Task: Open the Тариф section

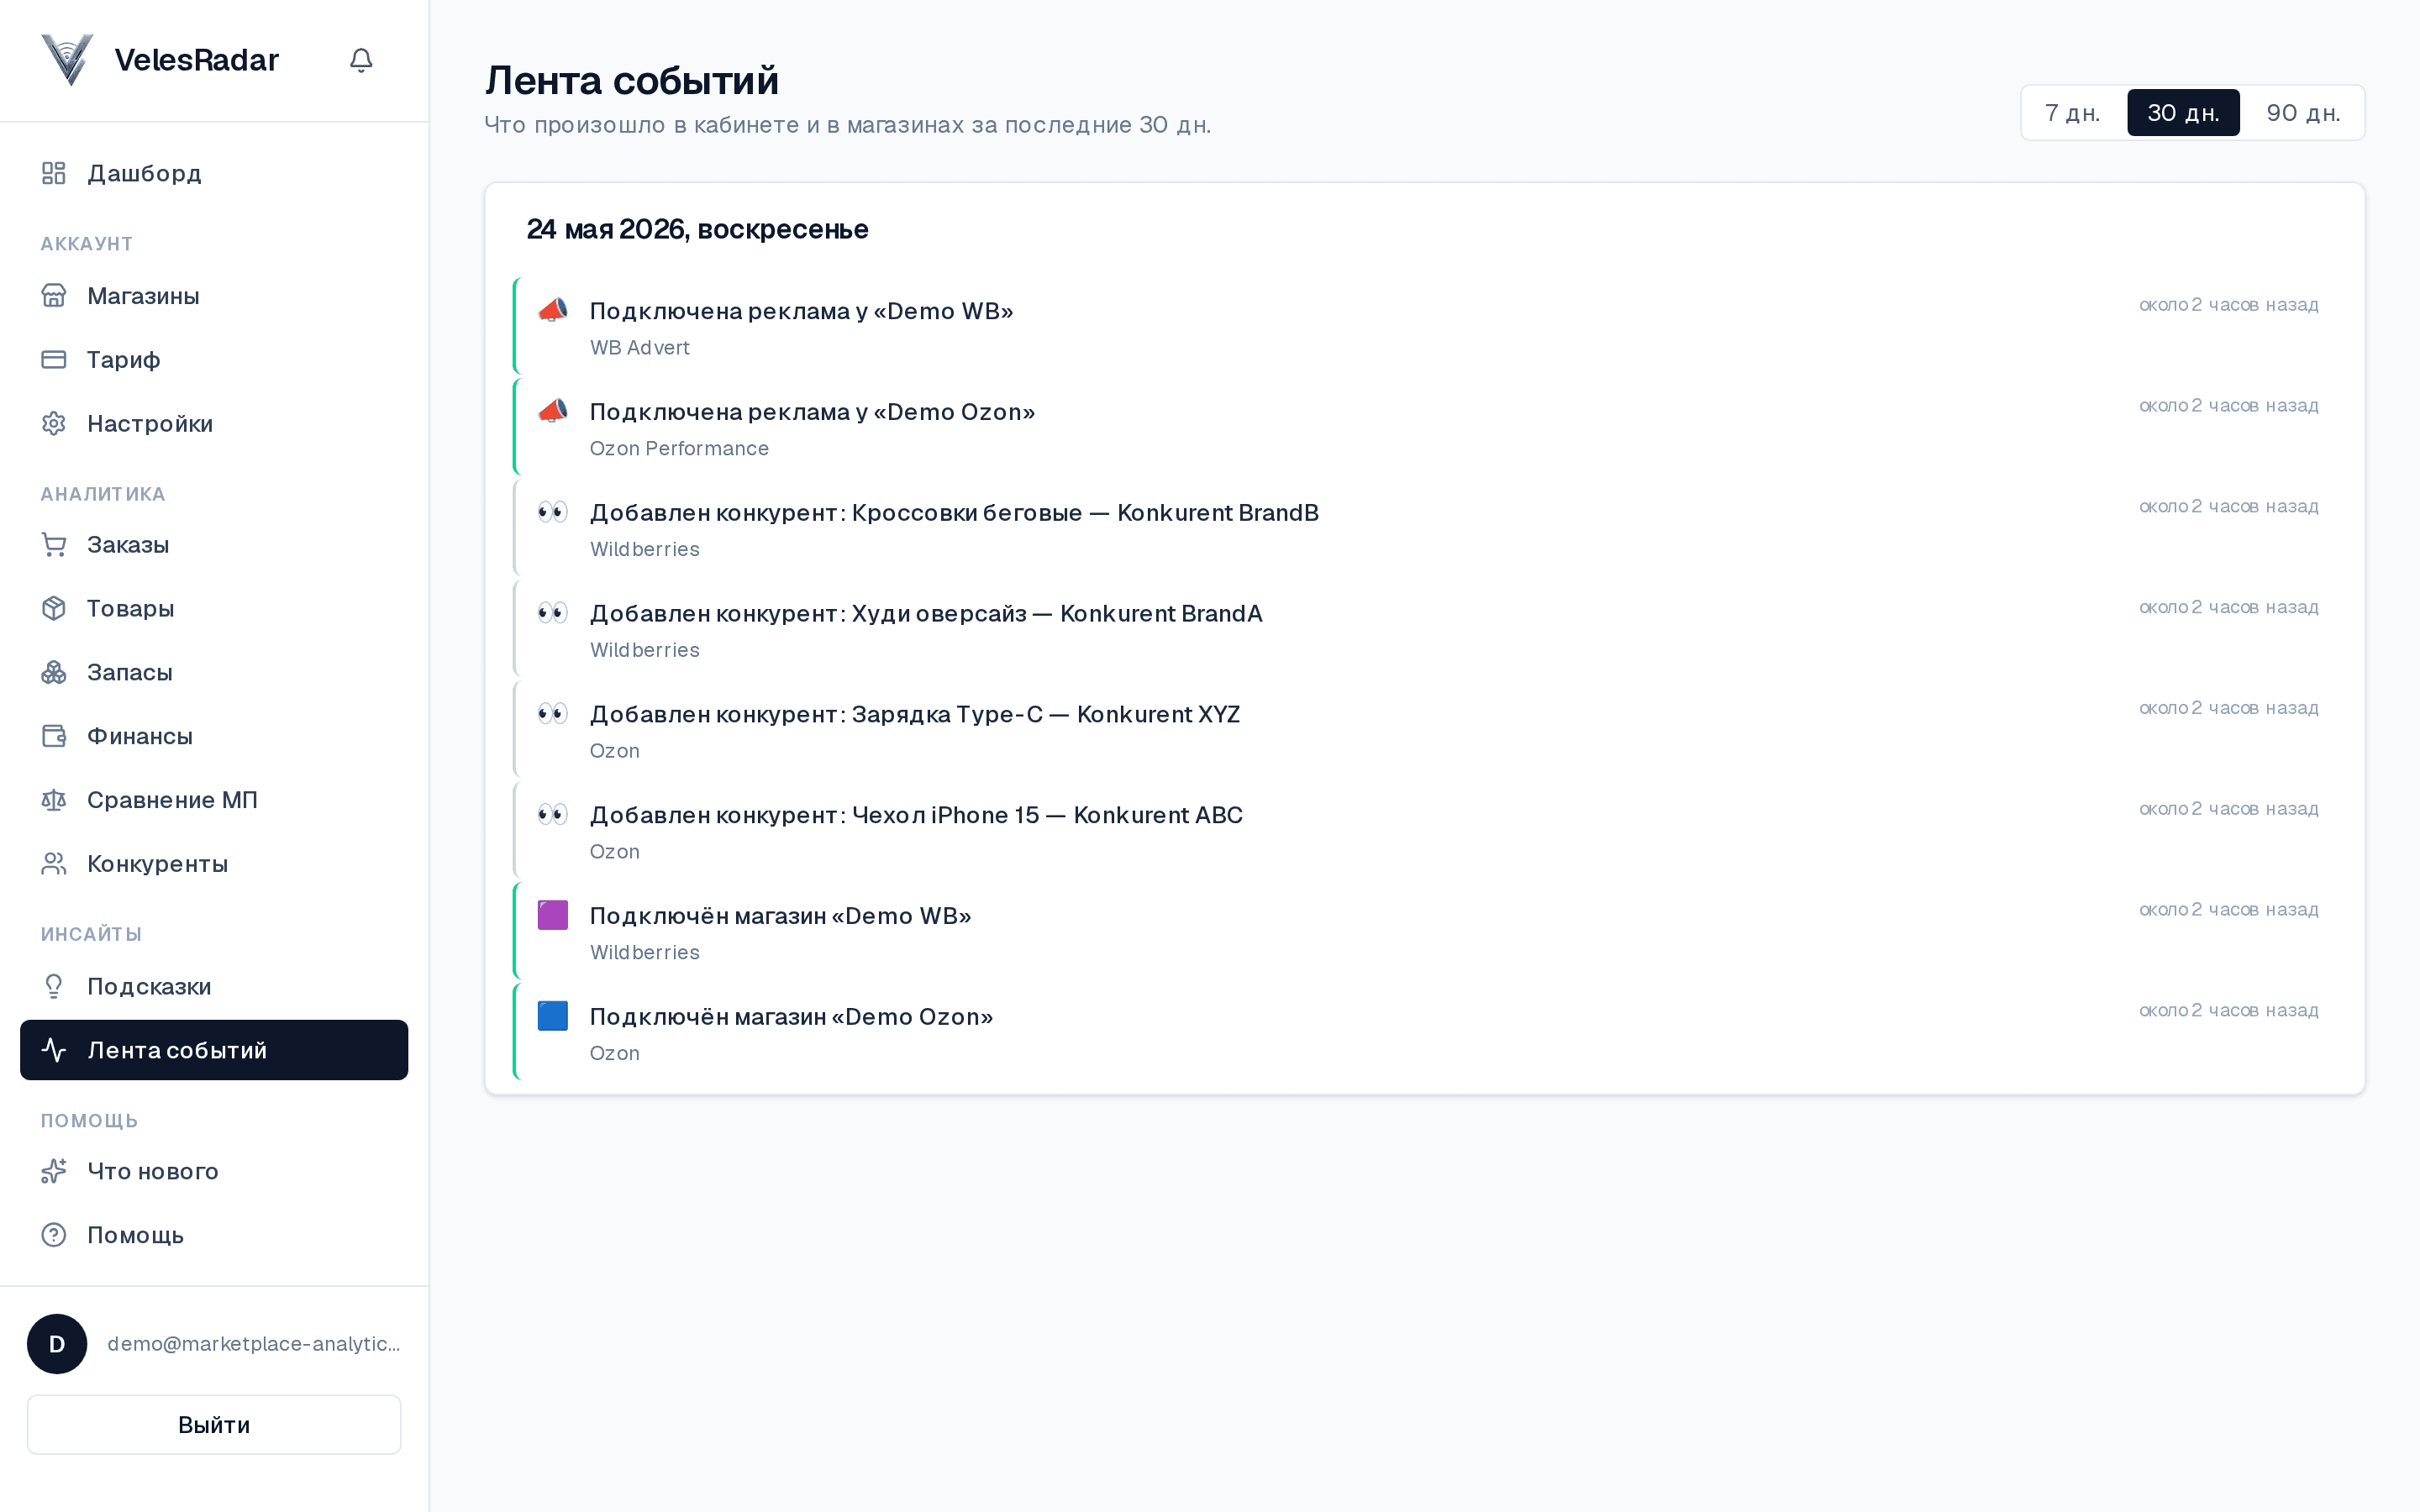Action: (214, 359)
